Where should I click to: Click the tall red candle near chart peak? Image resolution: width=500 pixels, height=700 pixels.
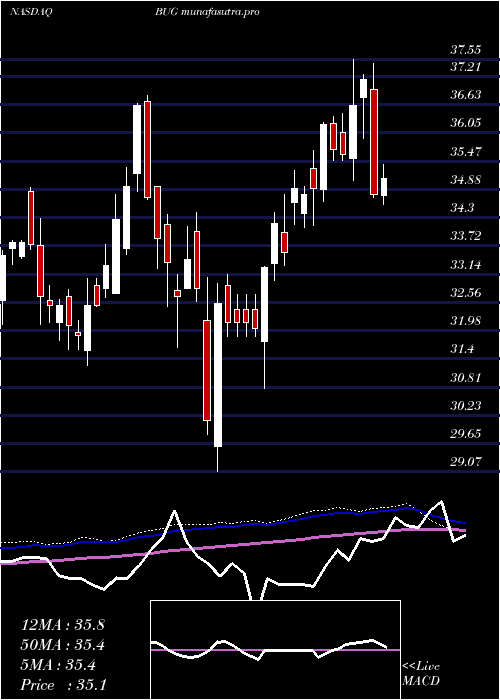[374, 142]
